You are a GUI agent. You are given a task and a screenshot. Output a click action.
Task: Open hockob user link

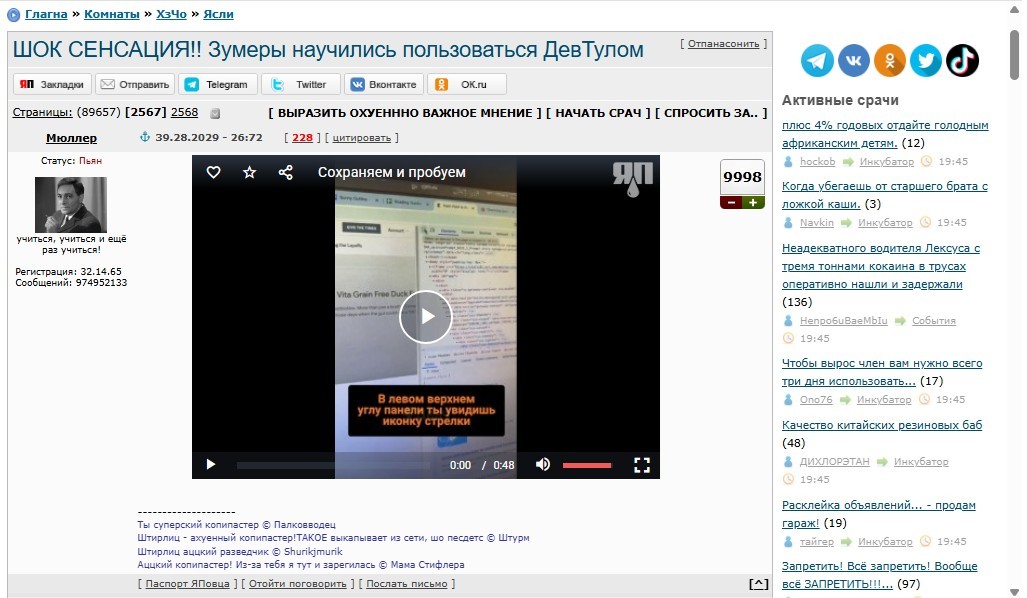pos(817,162)
